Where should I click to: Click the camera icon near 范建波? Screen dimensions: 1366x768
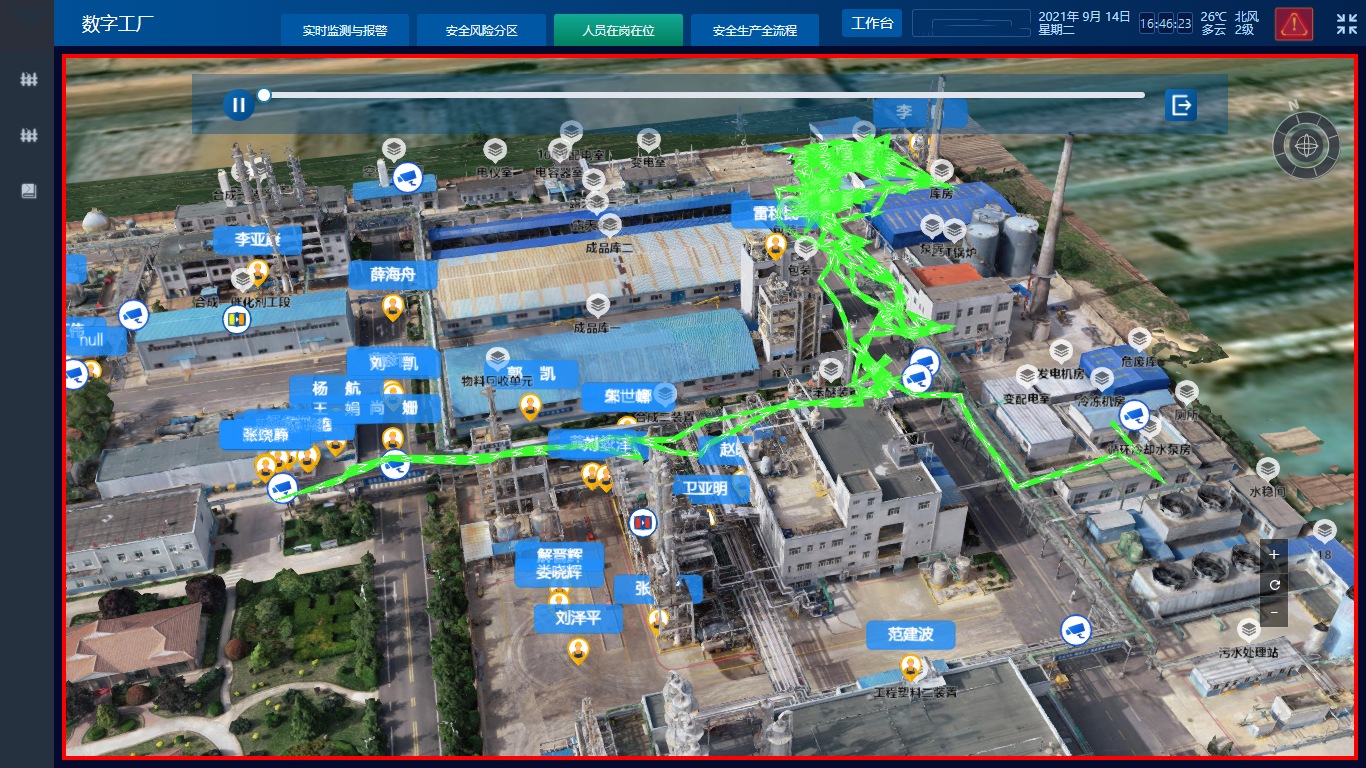[x=1075, y=630]
